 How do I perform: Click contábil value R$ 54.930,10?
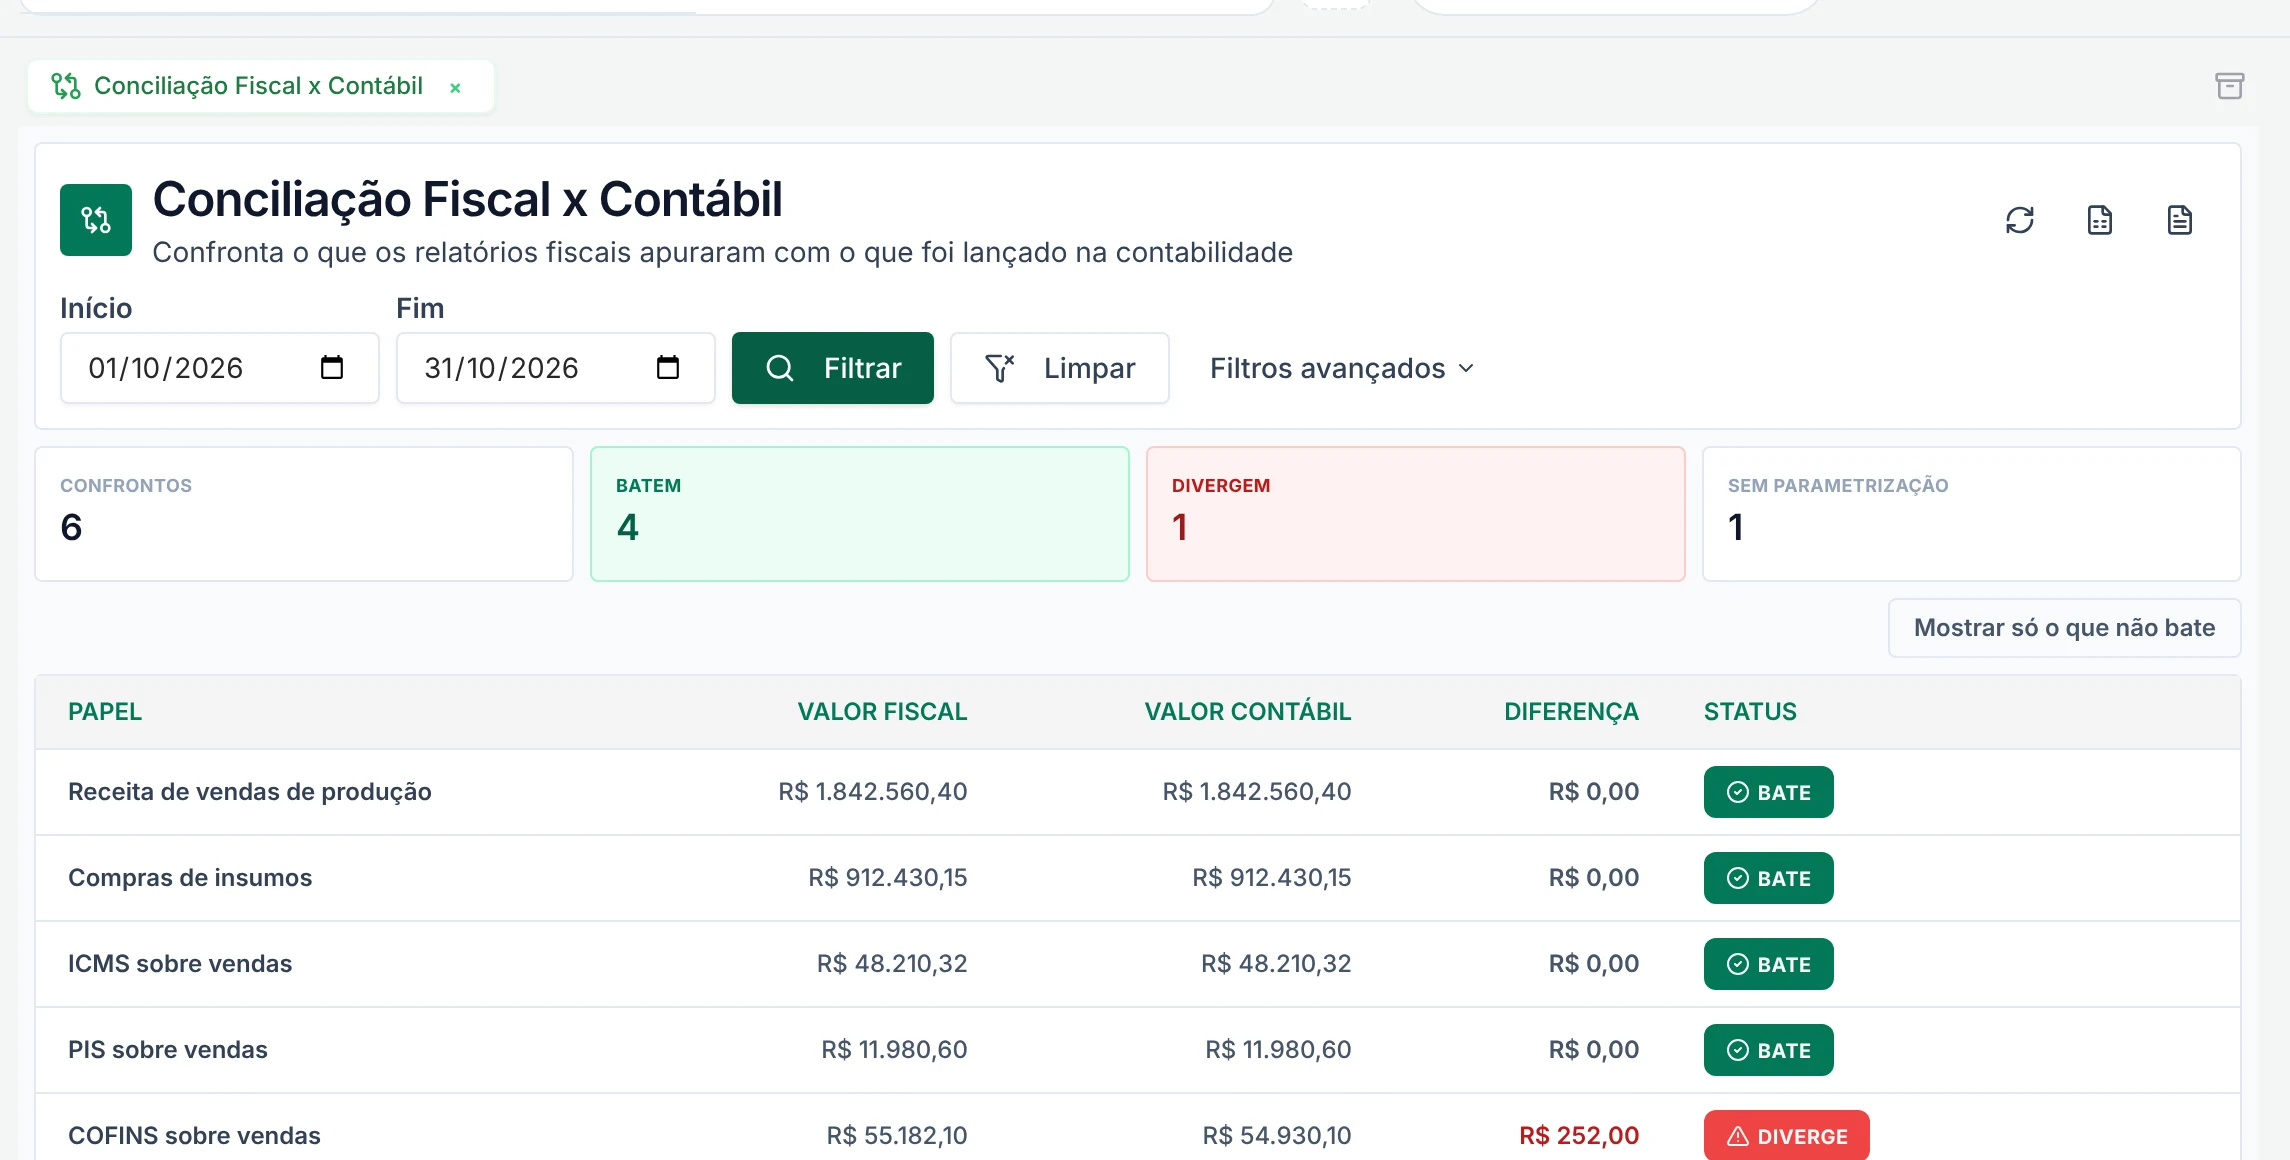point(1277,1136)
